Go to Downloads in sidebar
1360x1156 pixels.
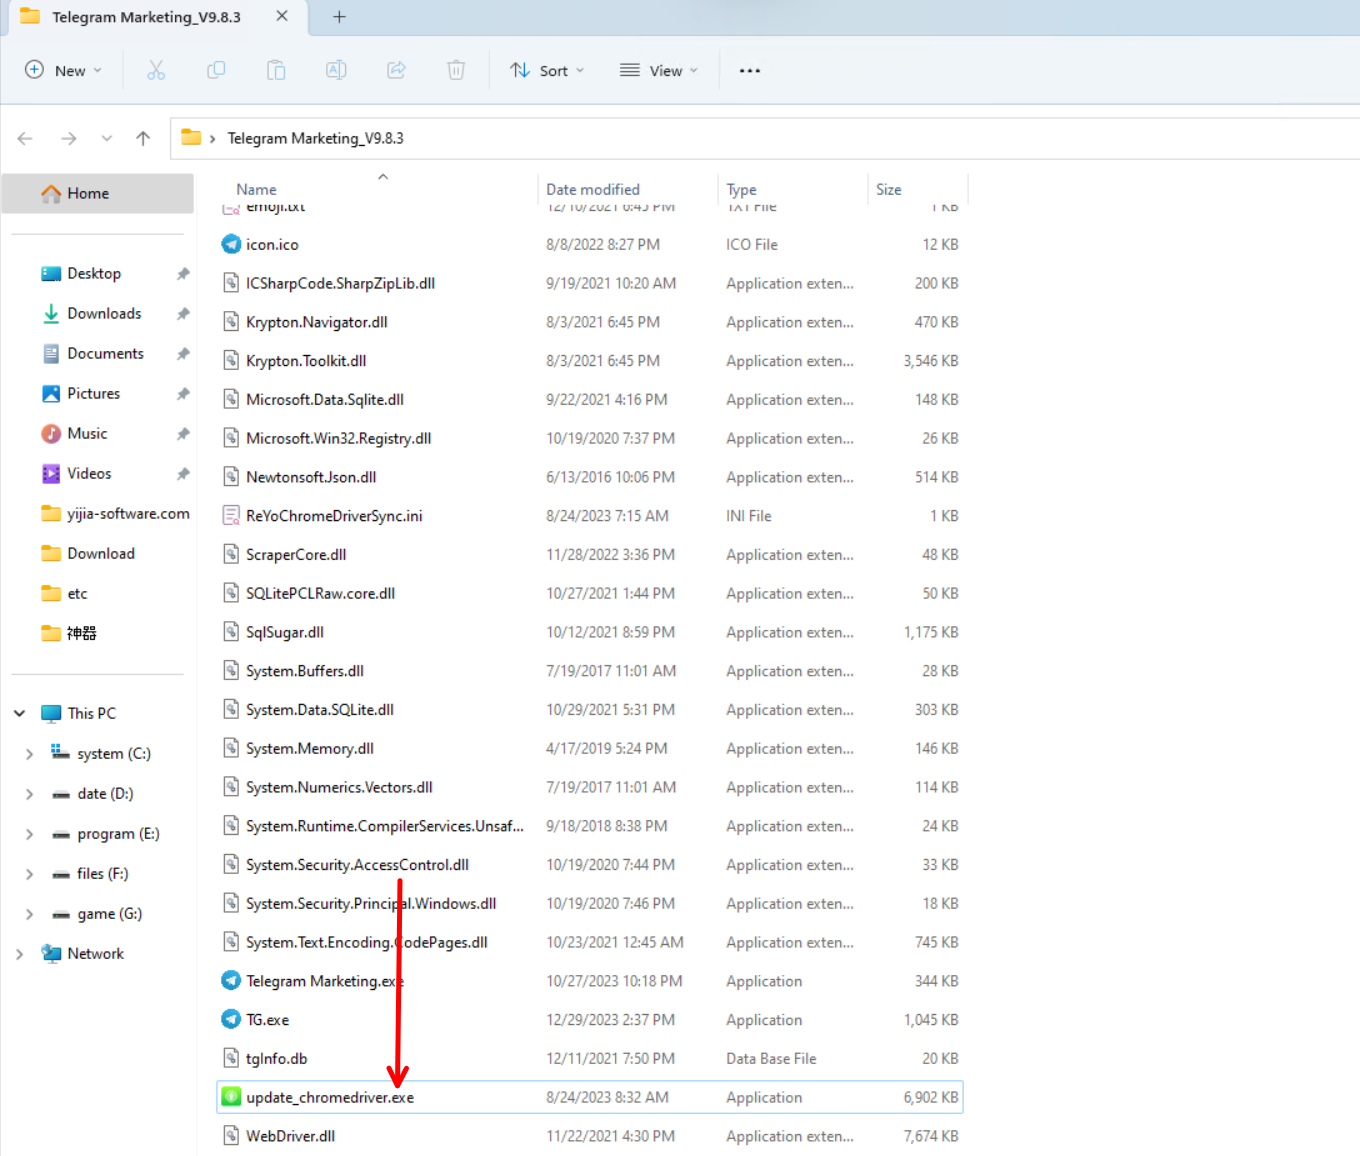point(104,313)
